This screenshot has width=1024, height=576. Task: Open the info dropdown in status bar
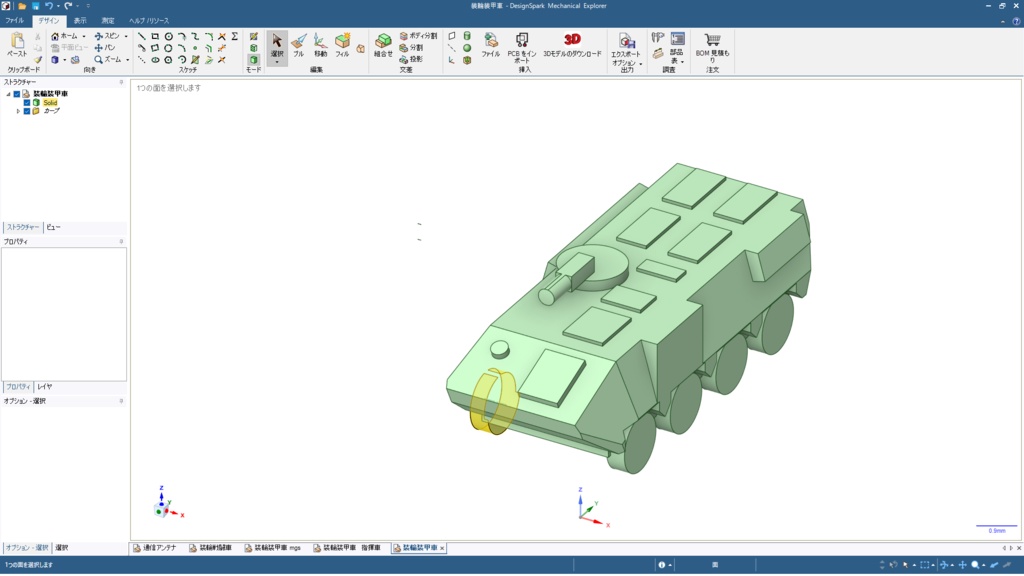point(670,565)
